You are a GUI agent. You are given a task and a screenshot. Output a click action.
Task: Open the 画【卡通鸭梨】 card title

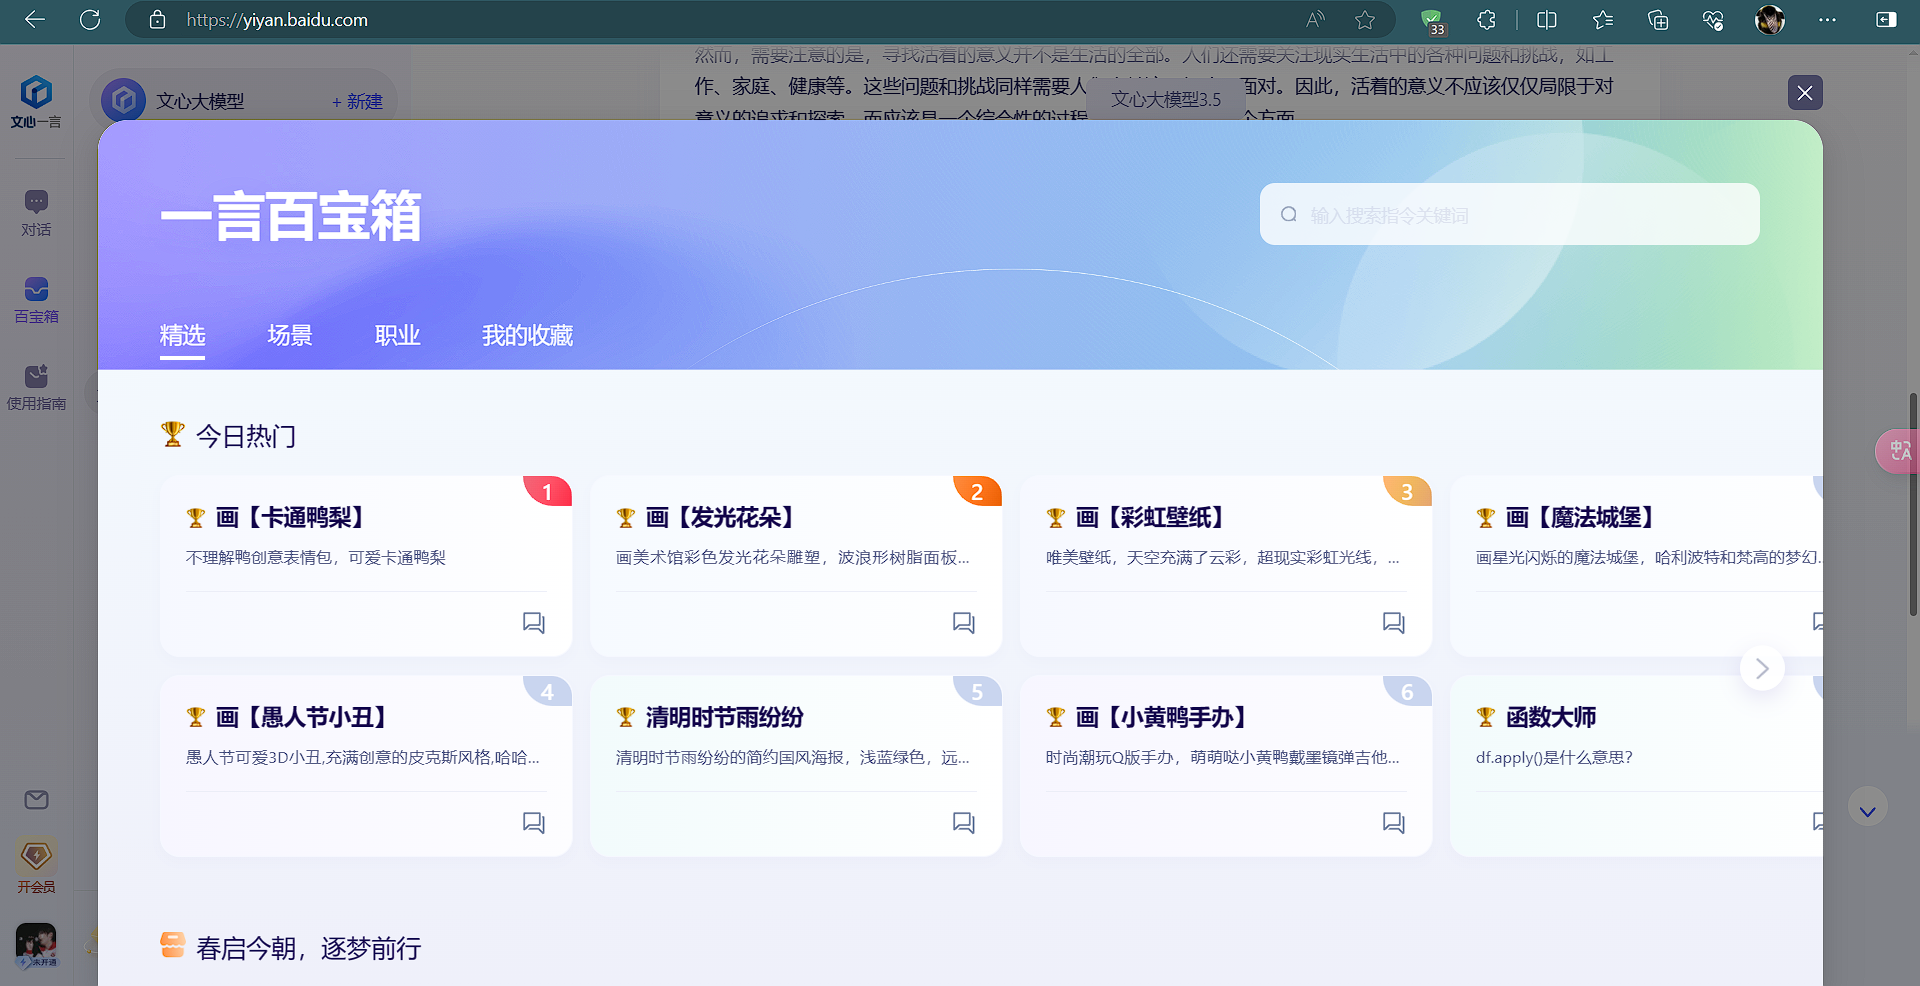tap(290, 518)
